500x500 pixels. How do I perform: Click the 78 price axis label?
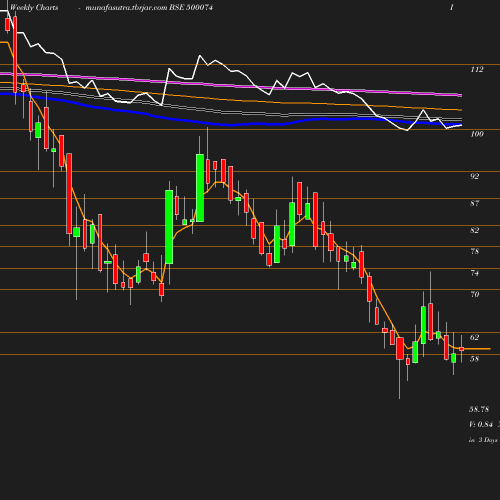(x=475, y=251)
